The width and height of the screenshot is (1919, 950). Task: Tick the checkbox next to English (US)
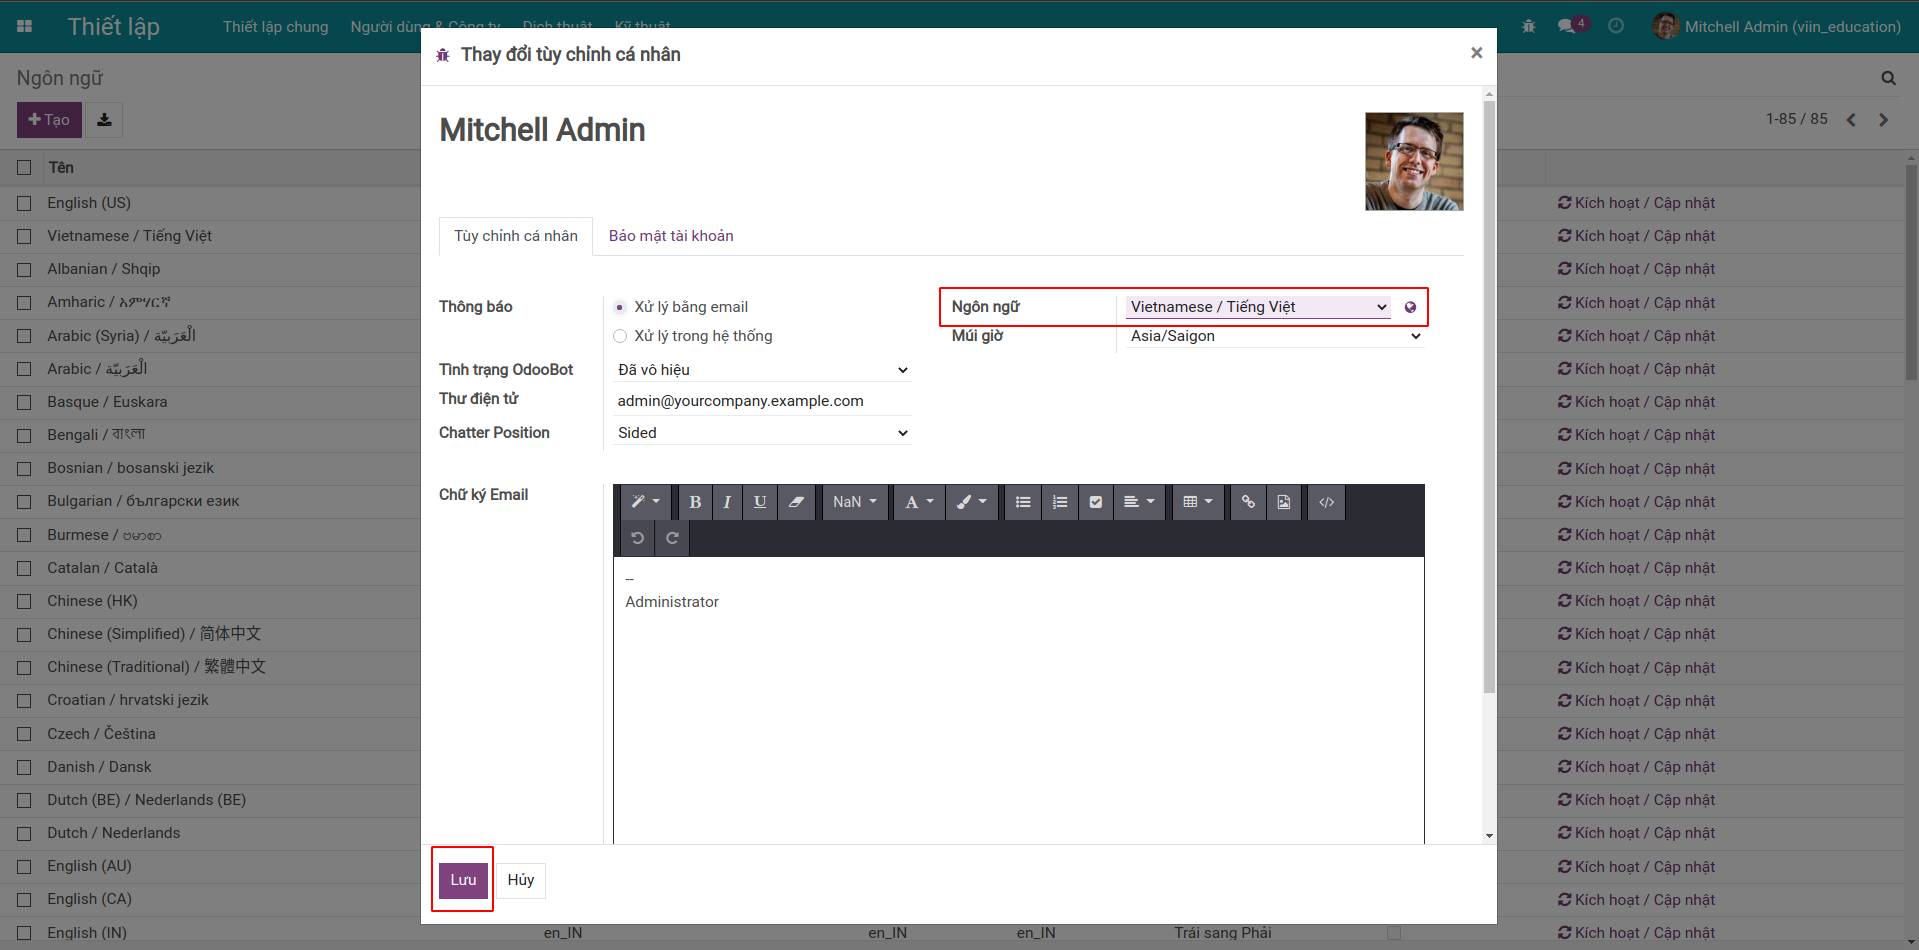(24, 203)
